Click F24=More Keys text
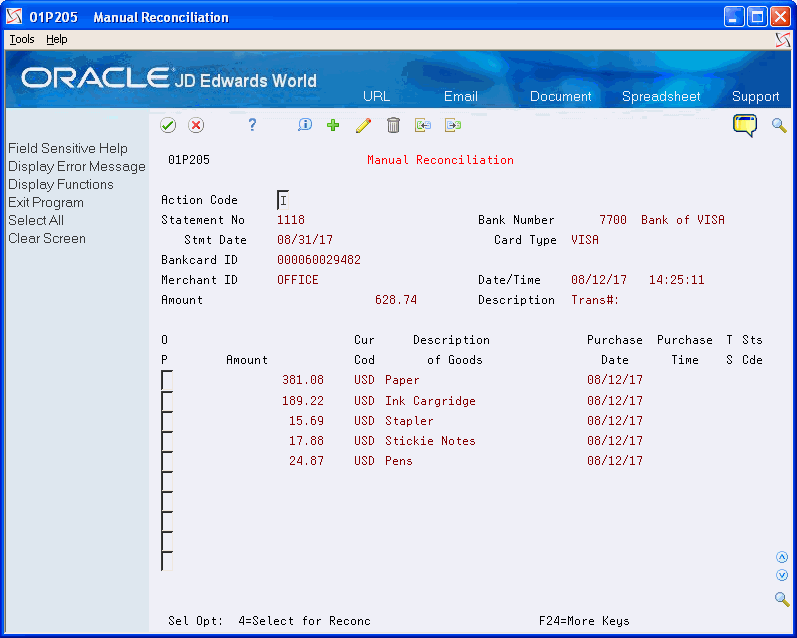 click(584, 621)
